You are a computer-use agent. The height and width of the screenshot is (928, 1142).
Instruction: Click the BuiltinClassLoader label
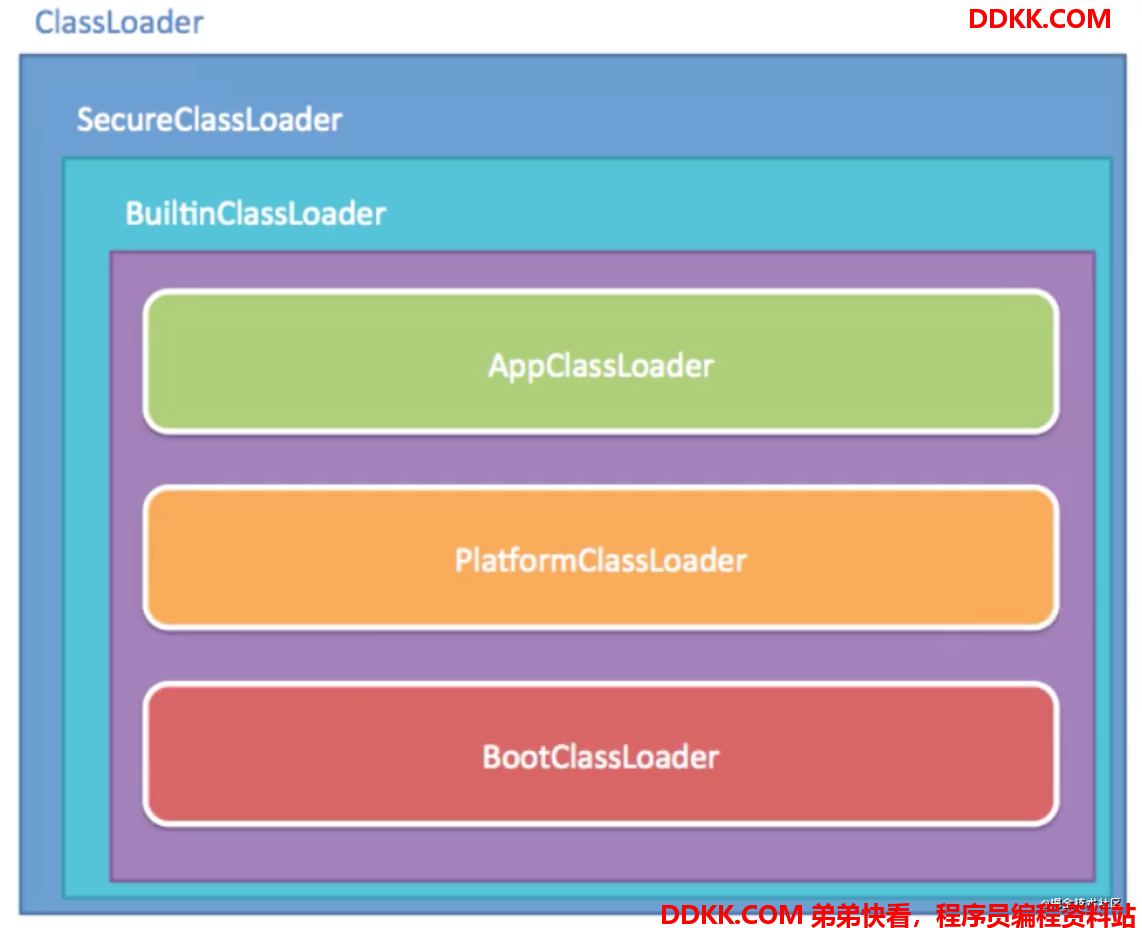255,214
